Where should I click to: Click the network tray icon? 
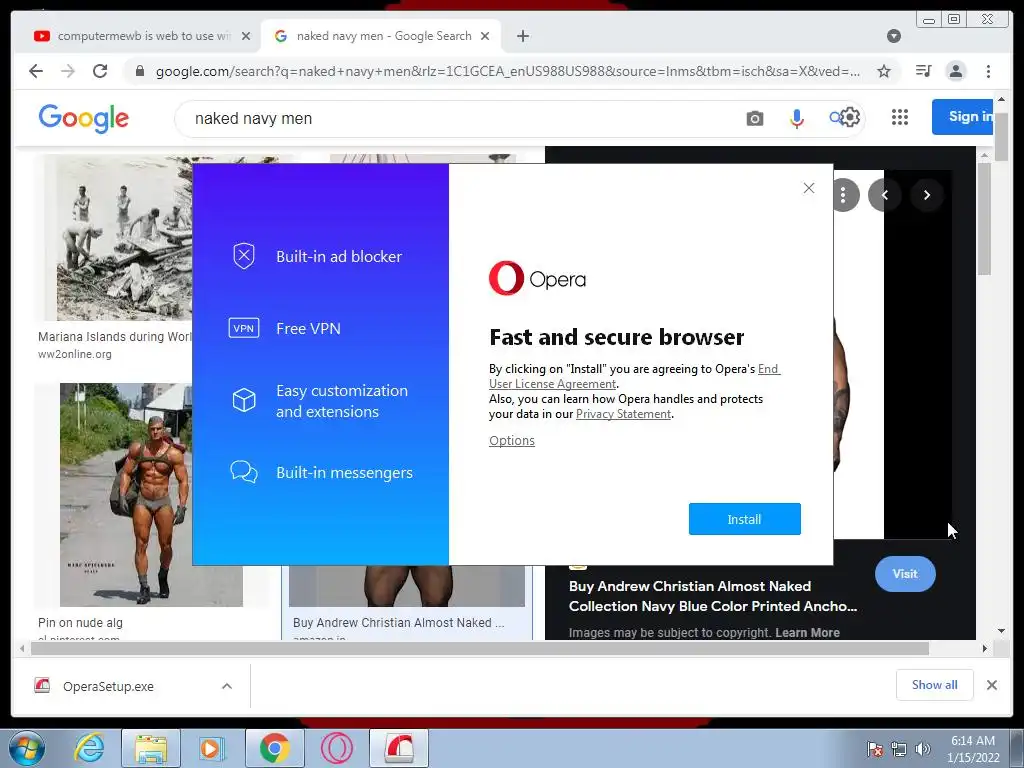click(x=899, y=749)
